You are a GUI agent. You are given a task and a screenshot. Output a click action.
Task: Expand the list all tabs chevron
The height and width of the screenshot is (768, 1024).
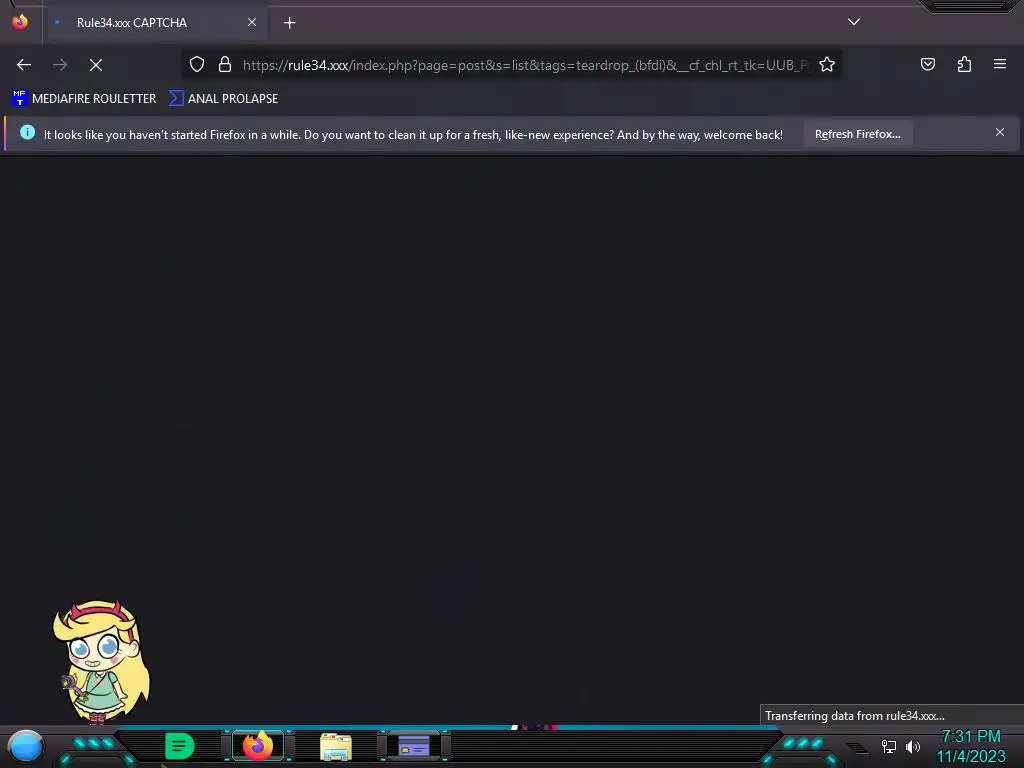click(x=854, y=22)
